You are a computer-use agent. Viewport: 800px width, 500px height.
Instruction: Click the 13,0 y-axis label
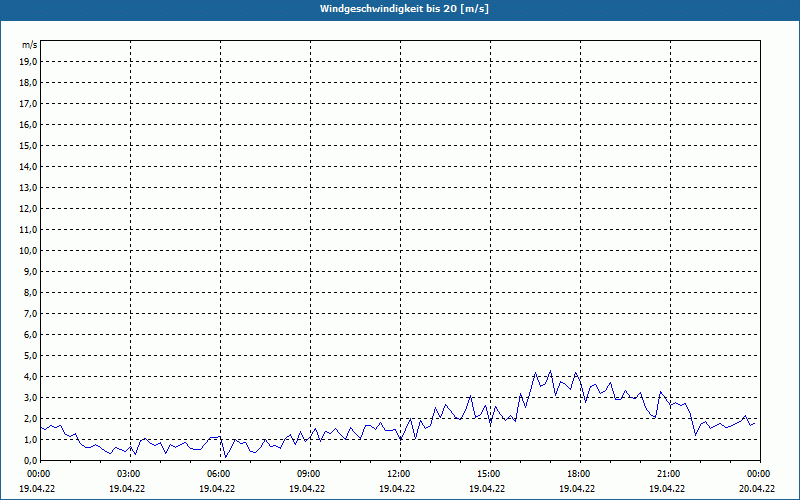point(29,187)
